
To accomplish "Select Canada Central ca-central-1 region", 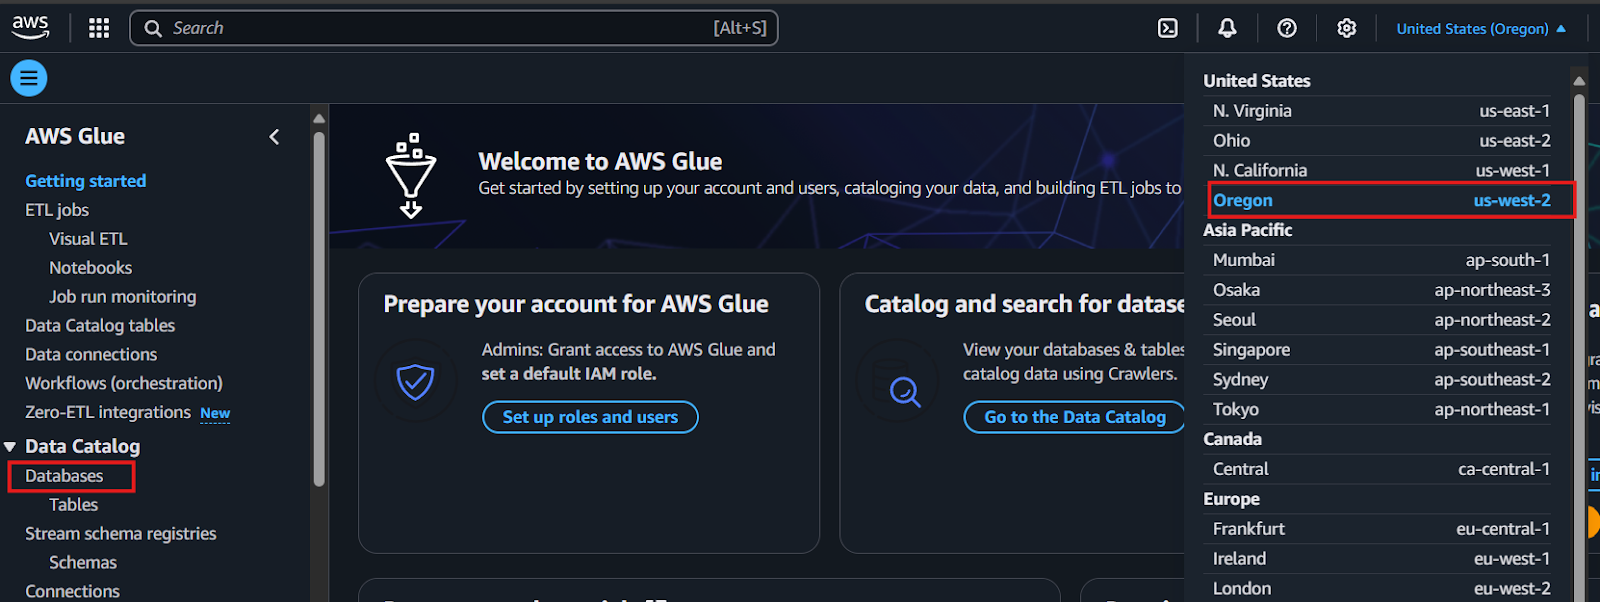I will (x=1381, y=469).
